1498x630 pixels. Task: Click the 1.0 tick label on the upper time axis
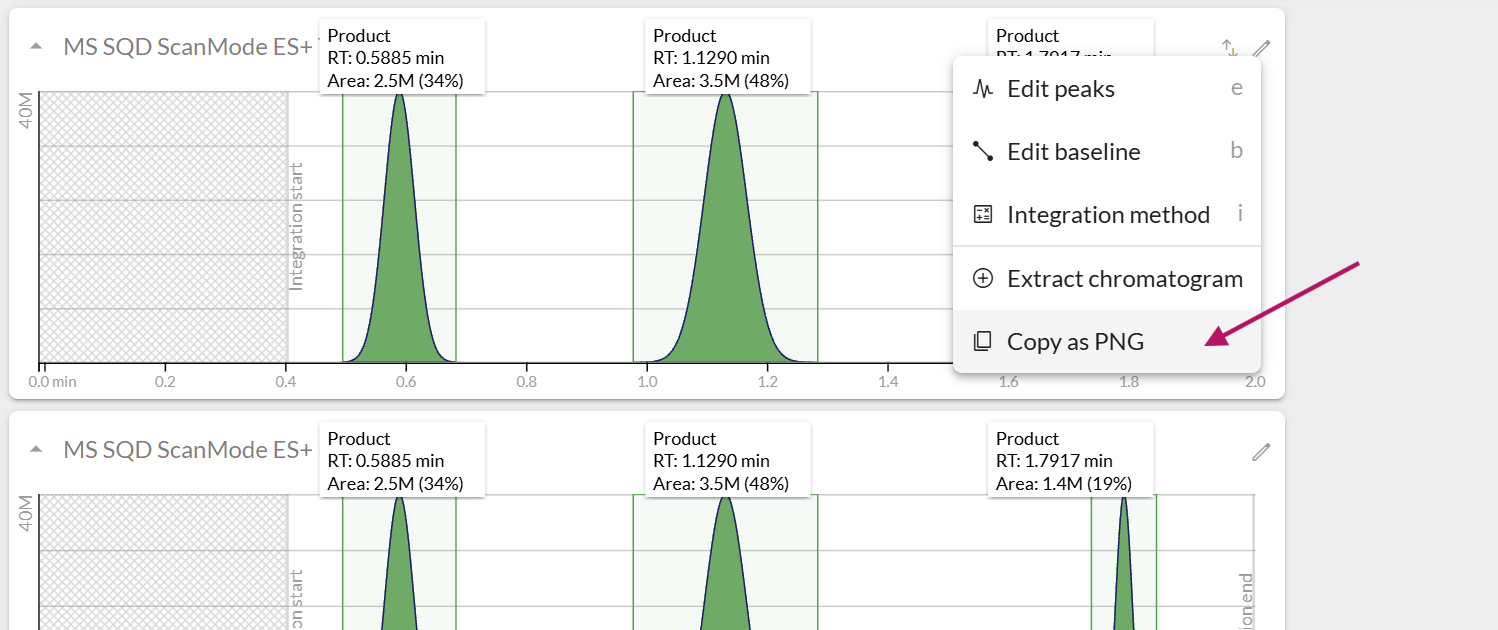pos(647,382)
